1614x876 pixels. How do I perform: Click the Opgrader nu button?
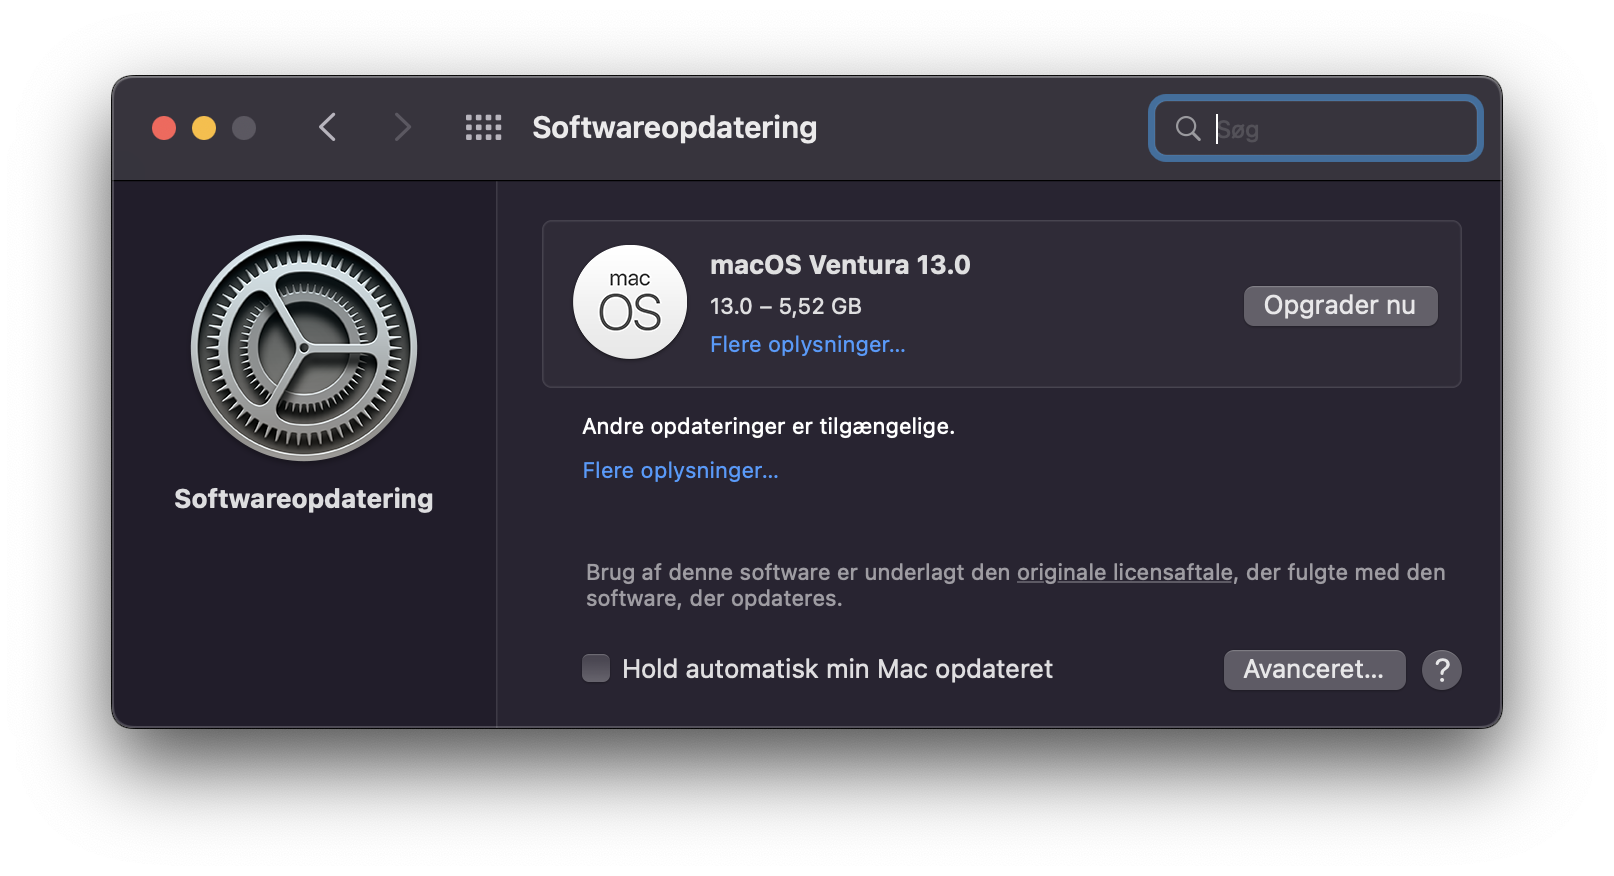tap(1340, 306)
